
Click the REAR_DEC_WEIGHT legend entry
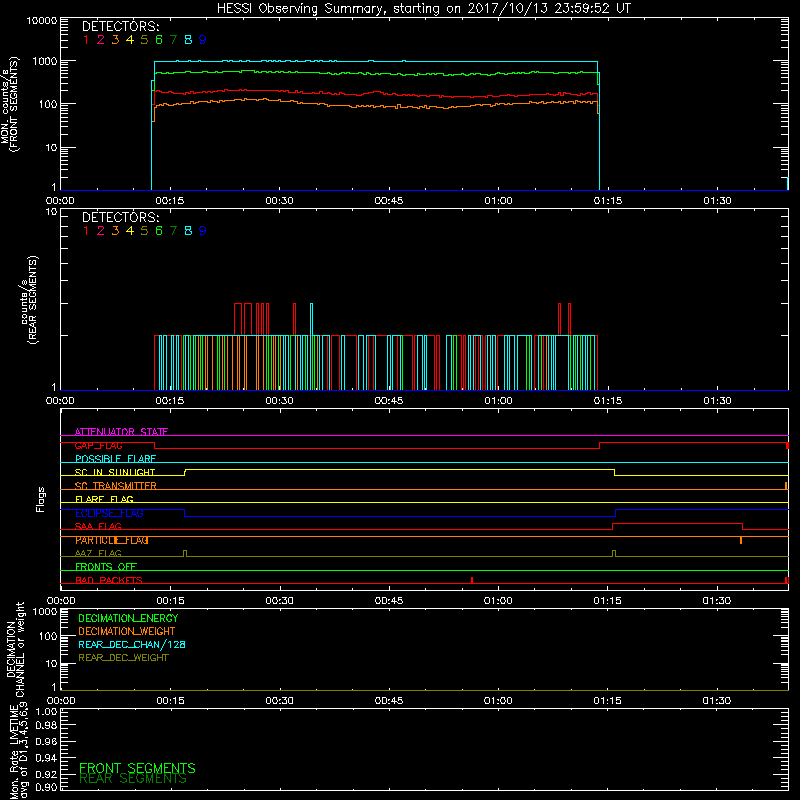pos(123,658)
